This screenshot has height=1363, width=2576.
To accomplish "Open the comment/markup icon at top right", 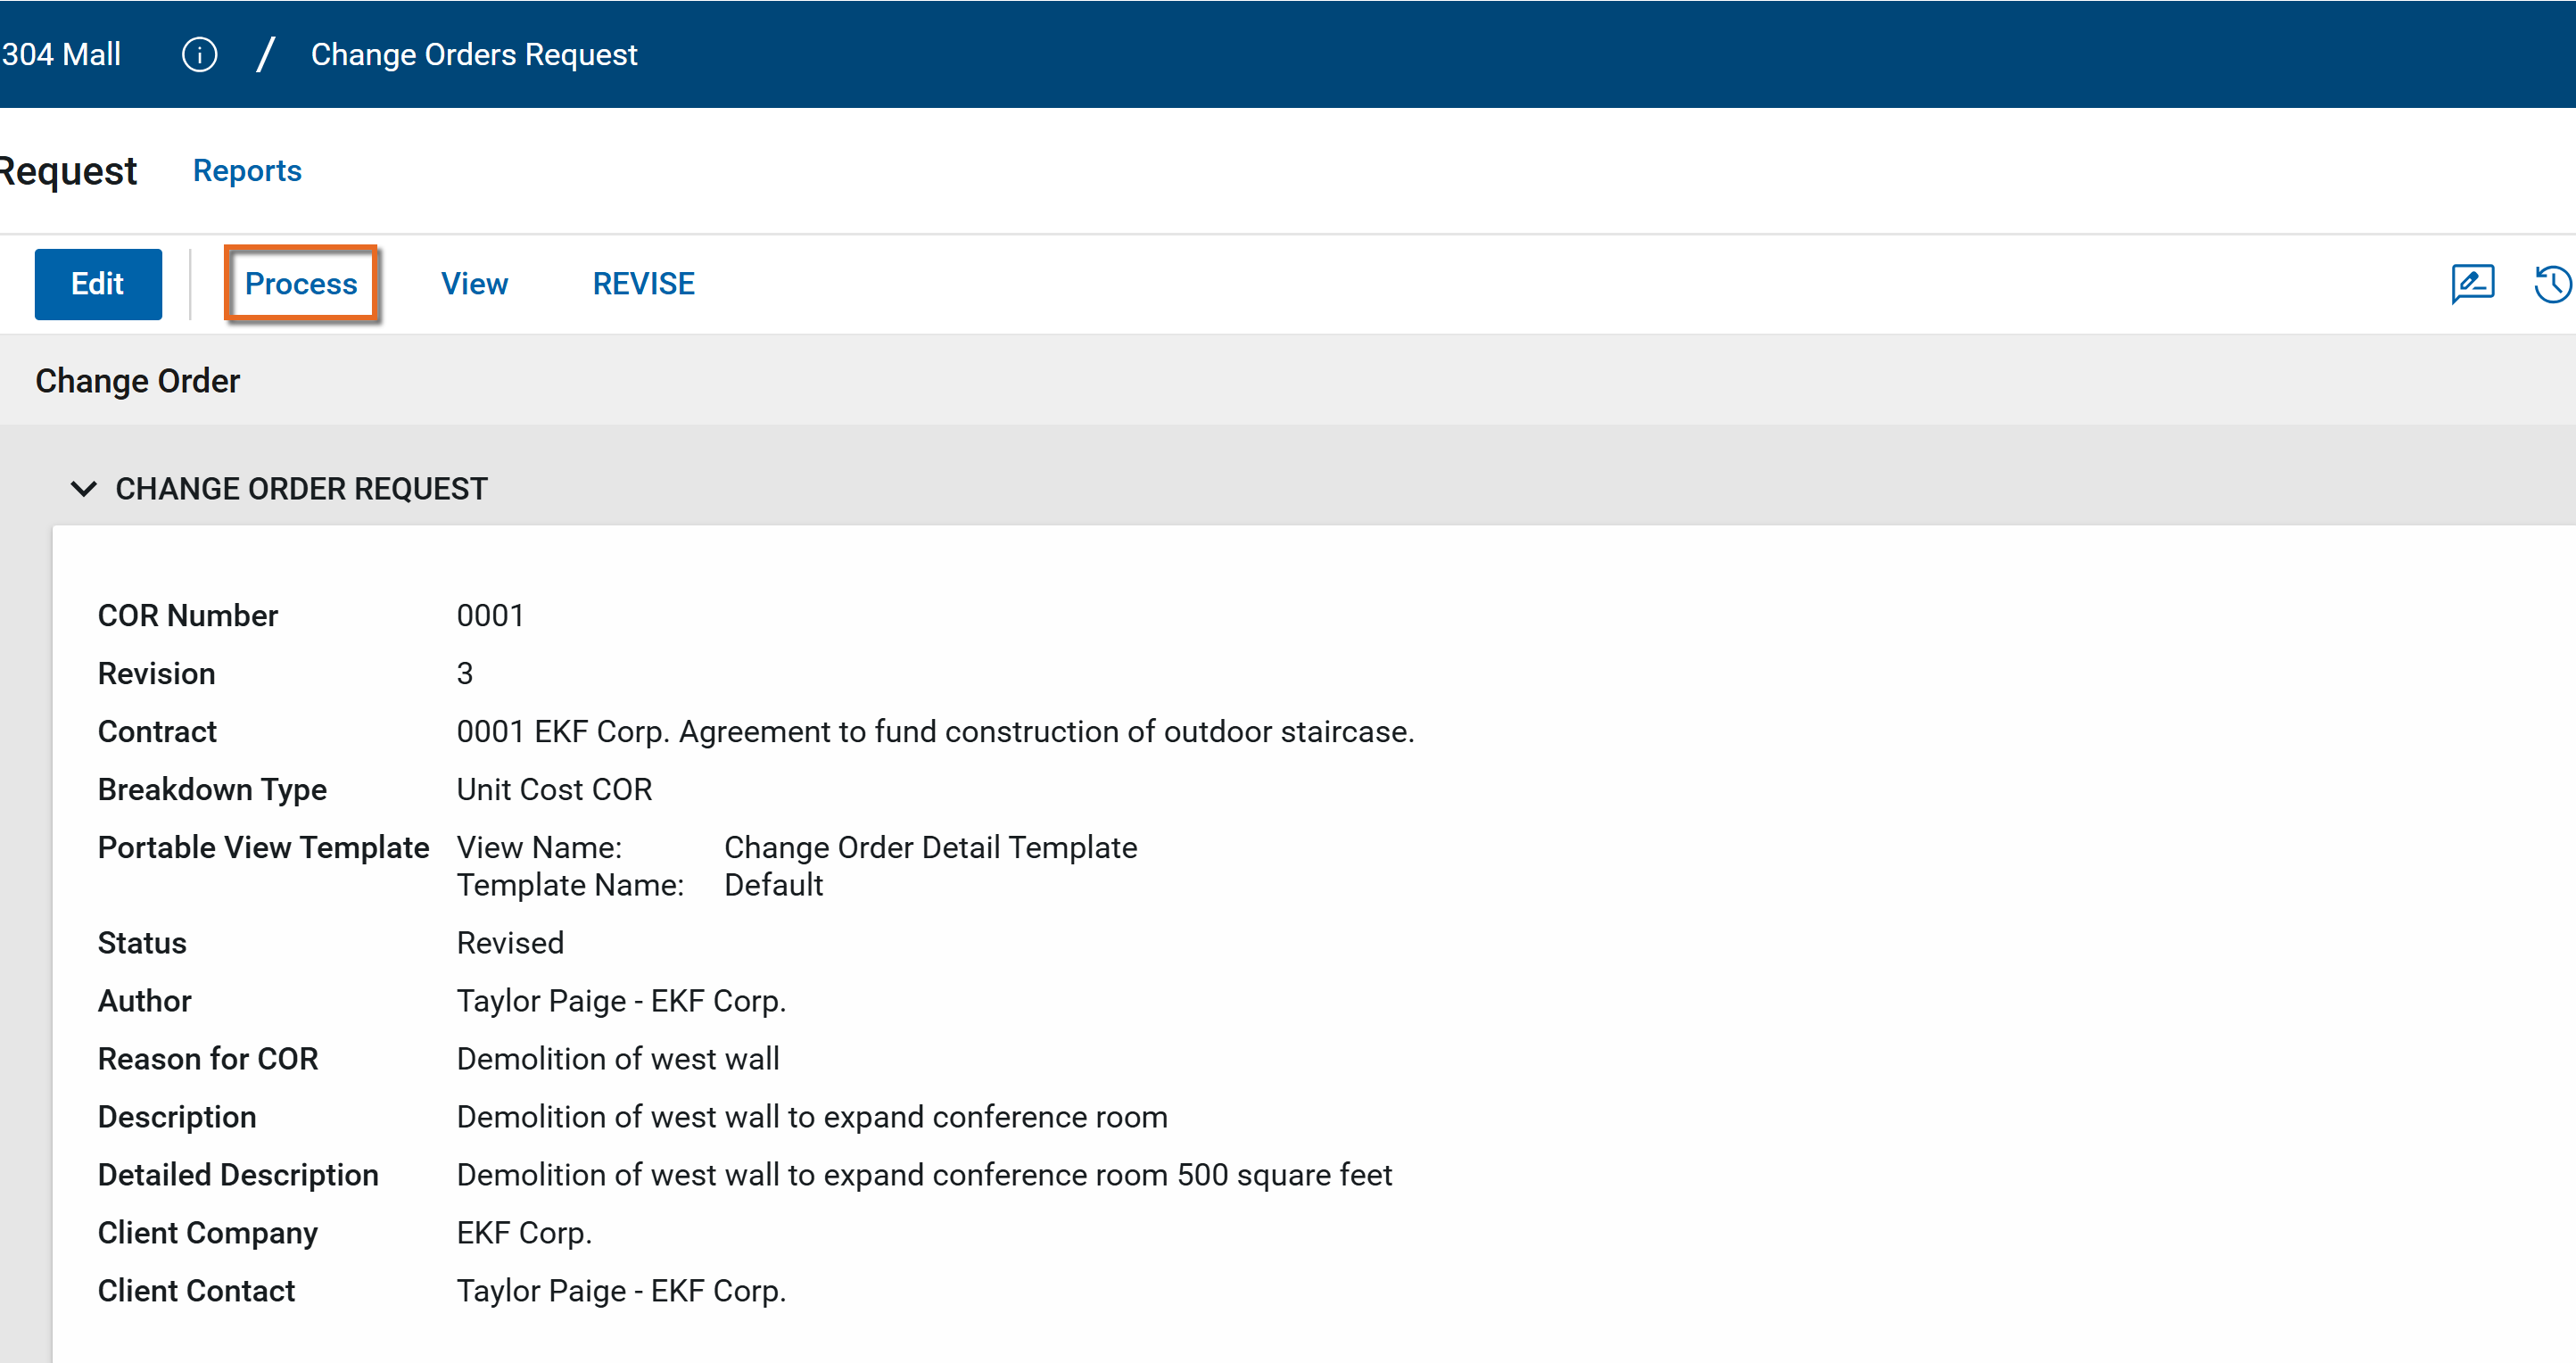I will 2472,284.
